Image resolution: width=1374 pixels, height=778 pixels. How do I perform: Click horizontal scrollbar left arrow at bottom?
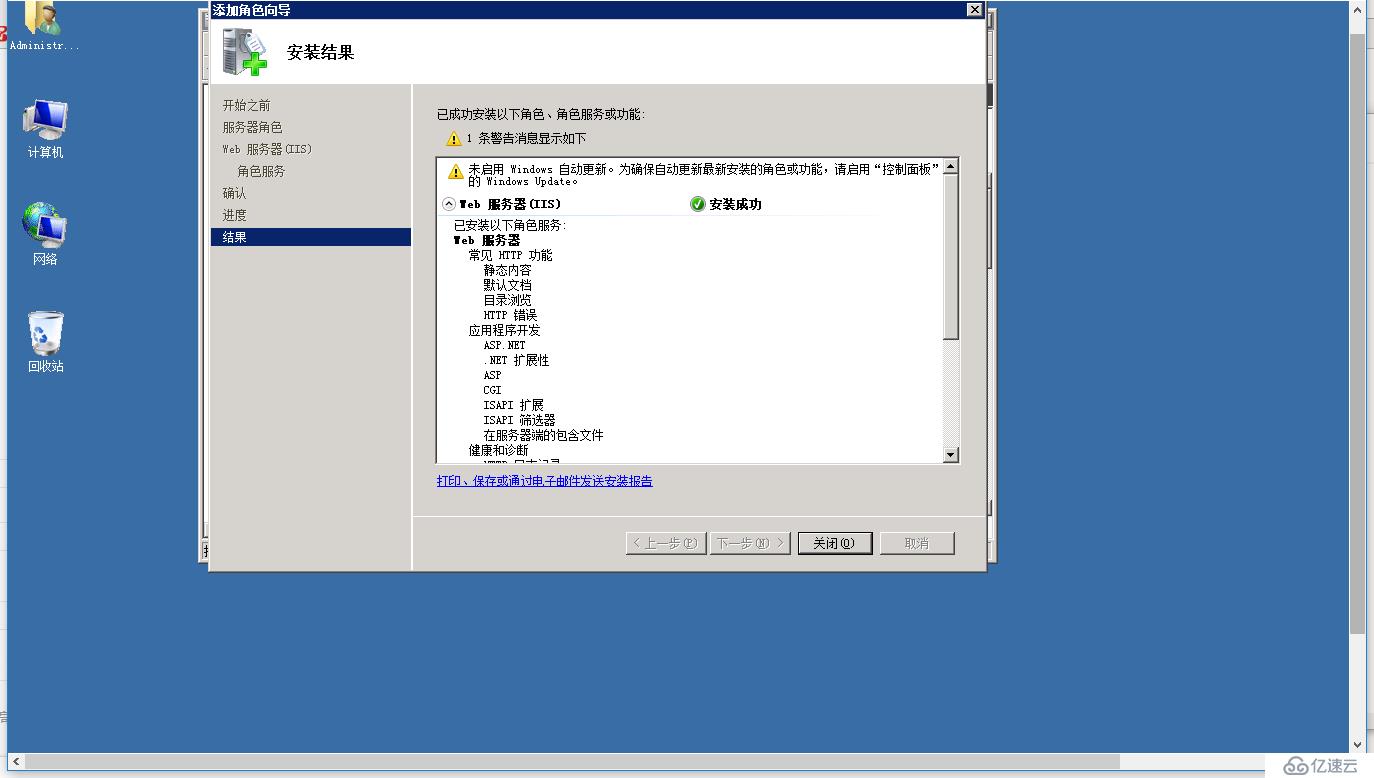click(16, 762)
